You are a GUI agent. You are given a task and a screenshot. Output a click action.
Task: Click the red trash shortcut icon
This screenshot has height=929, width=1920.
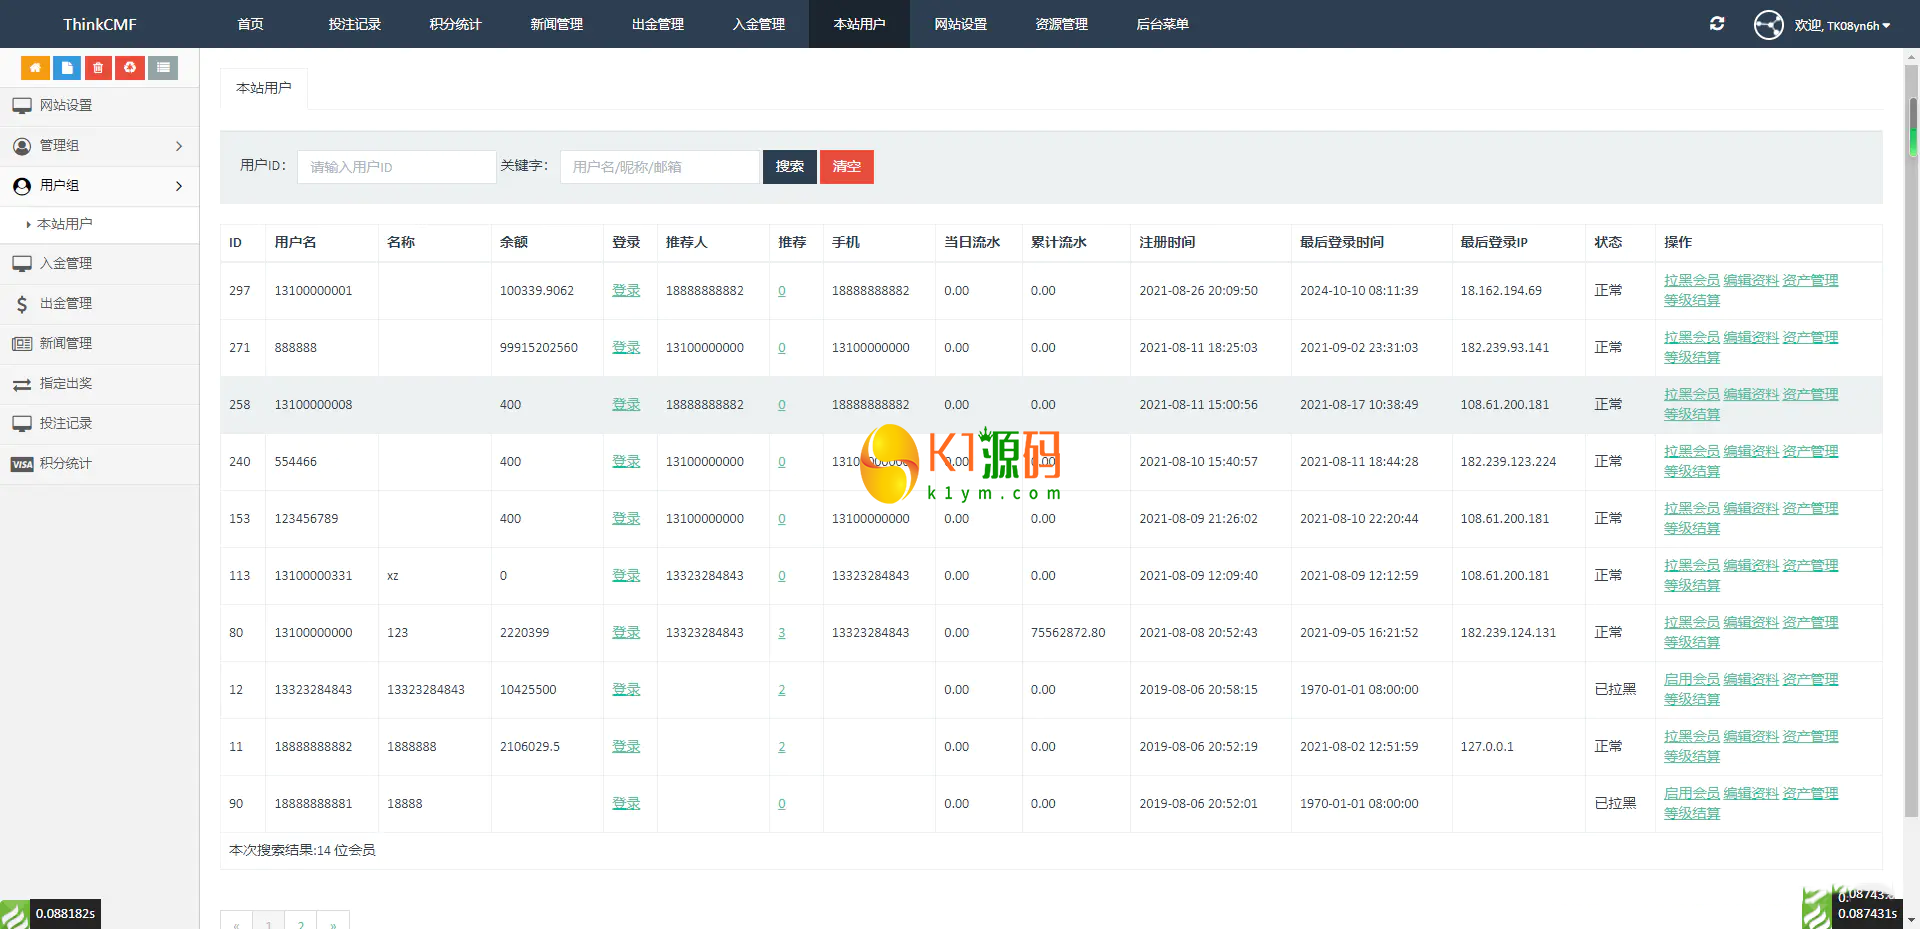click(x=98, y=68)
